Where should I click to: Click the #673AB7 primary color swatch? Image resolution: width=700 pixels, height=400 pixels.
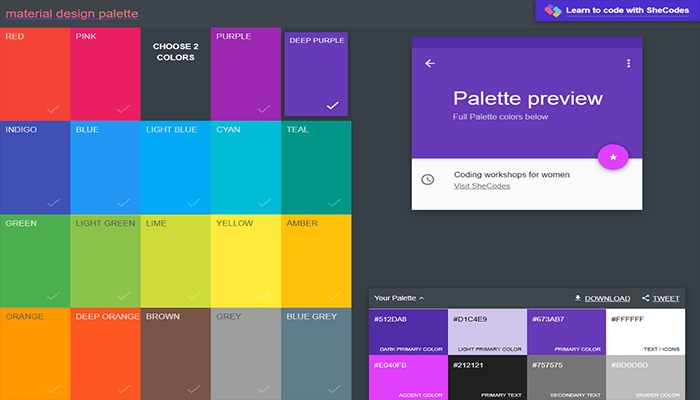click(x=567, y=332)
